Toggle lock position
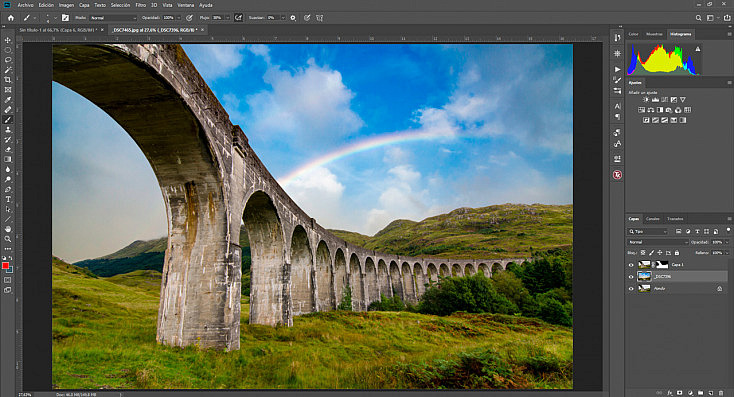 [660, 253]
